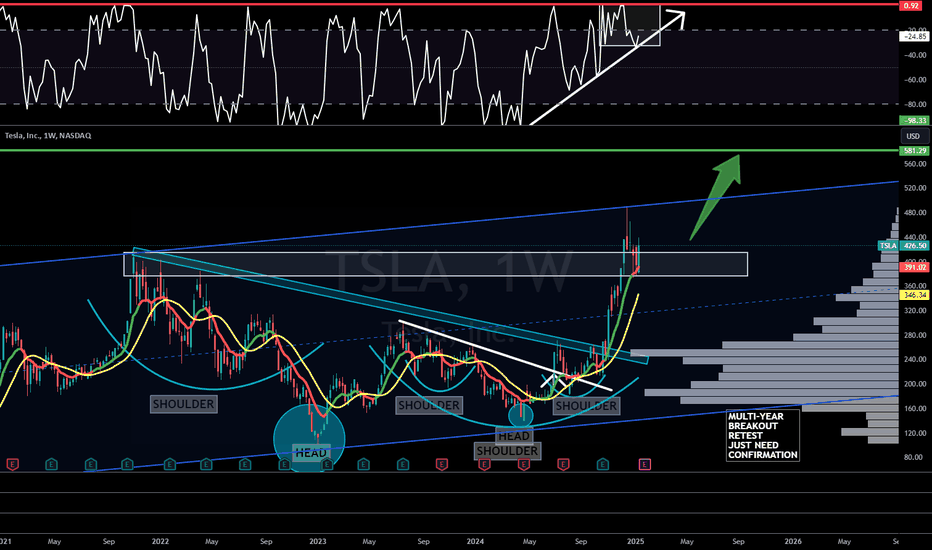This screenshot has width=932, height=550.
Task: Click the 2025 label on the time axis
Action: tap(635, 541)
